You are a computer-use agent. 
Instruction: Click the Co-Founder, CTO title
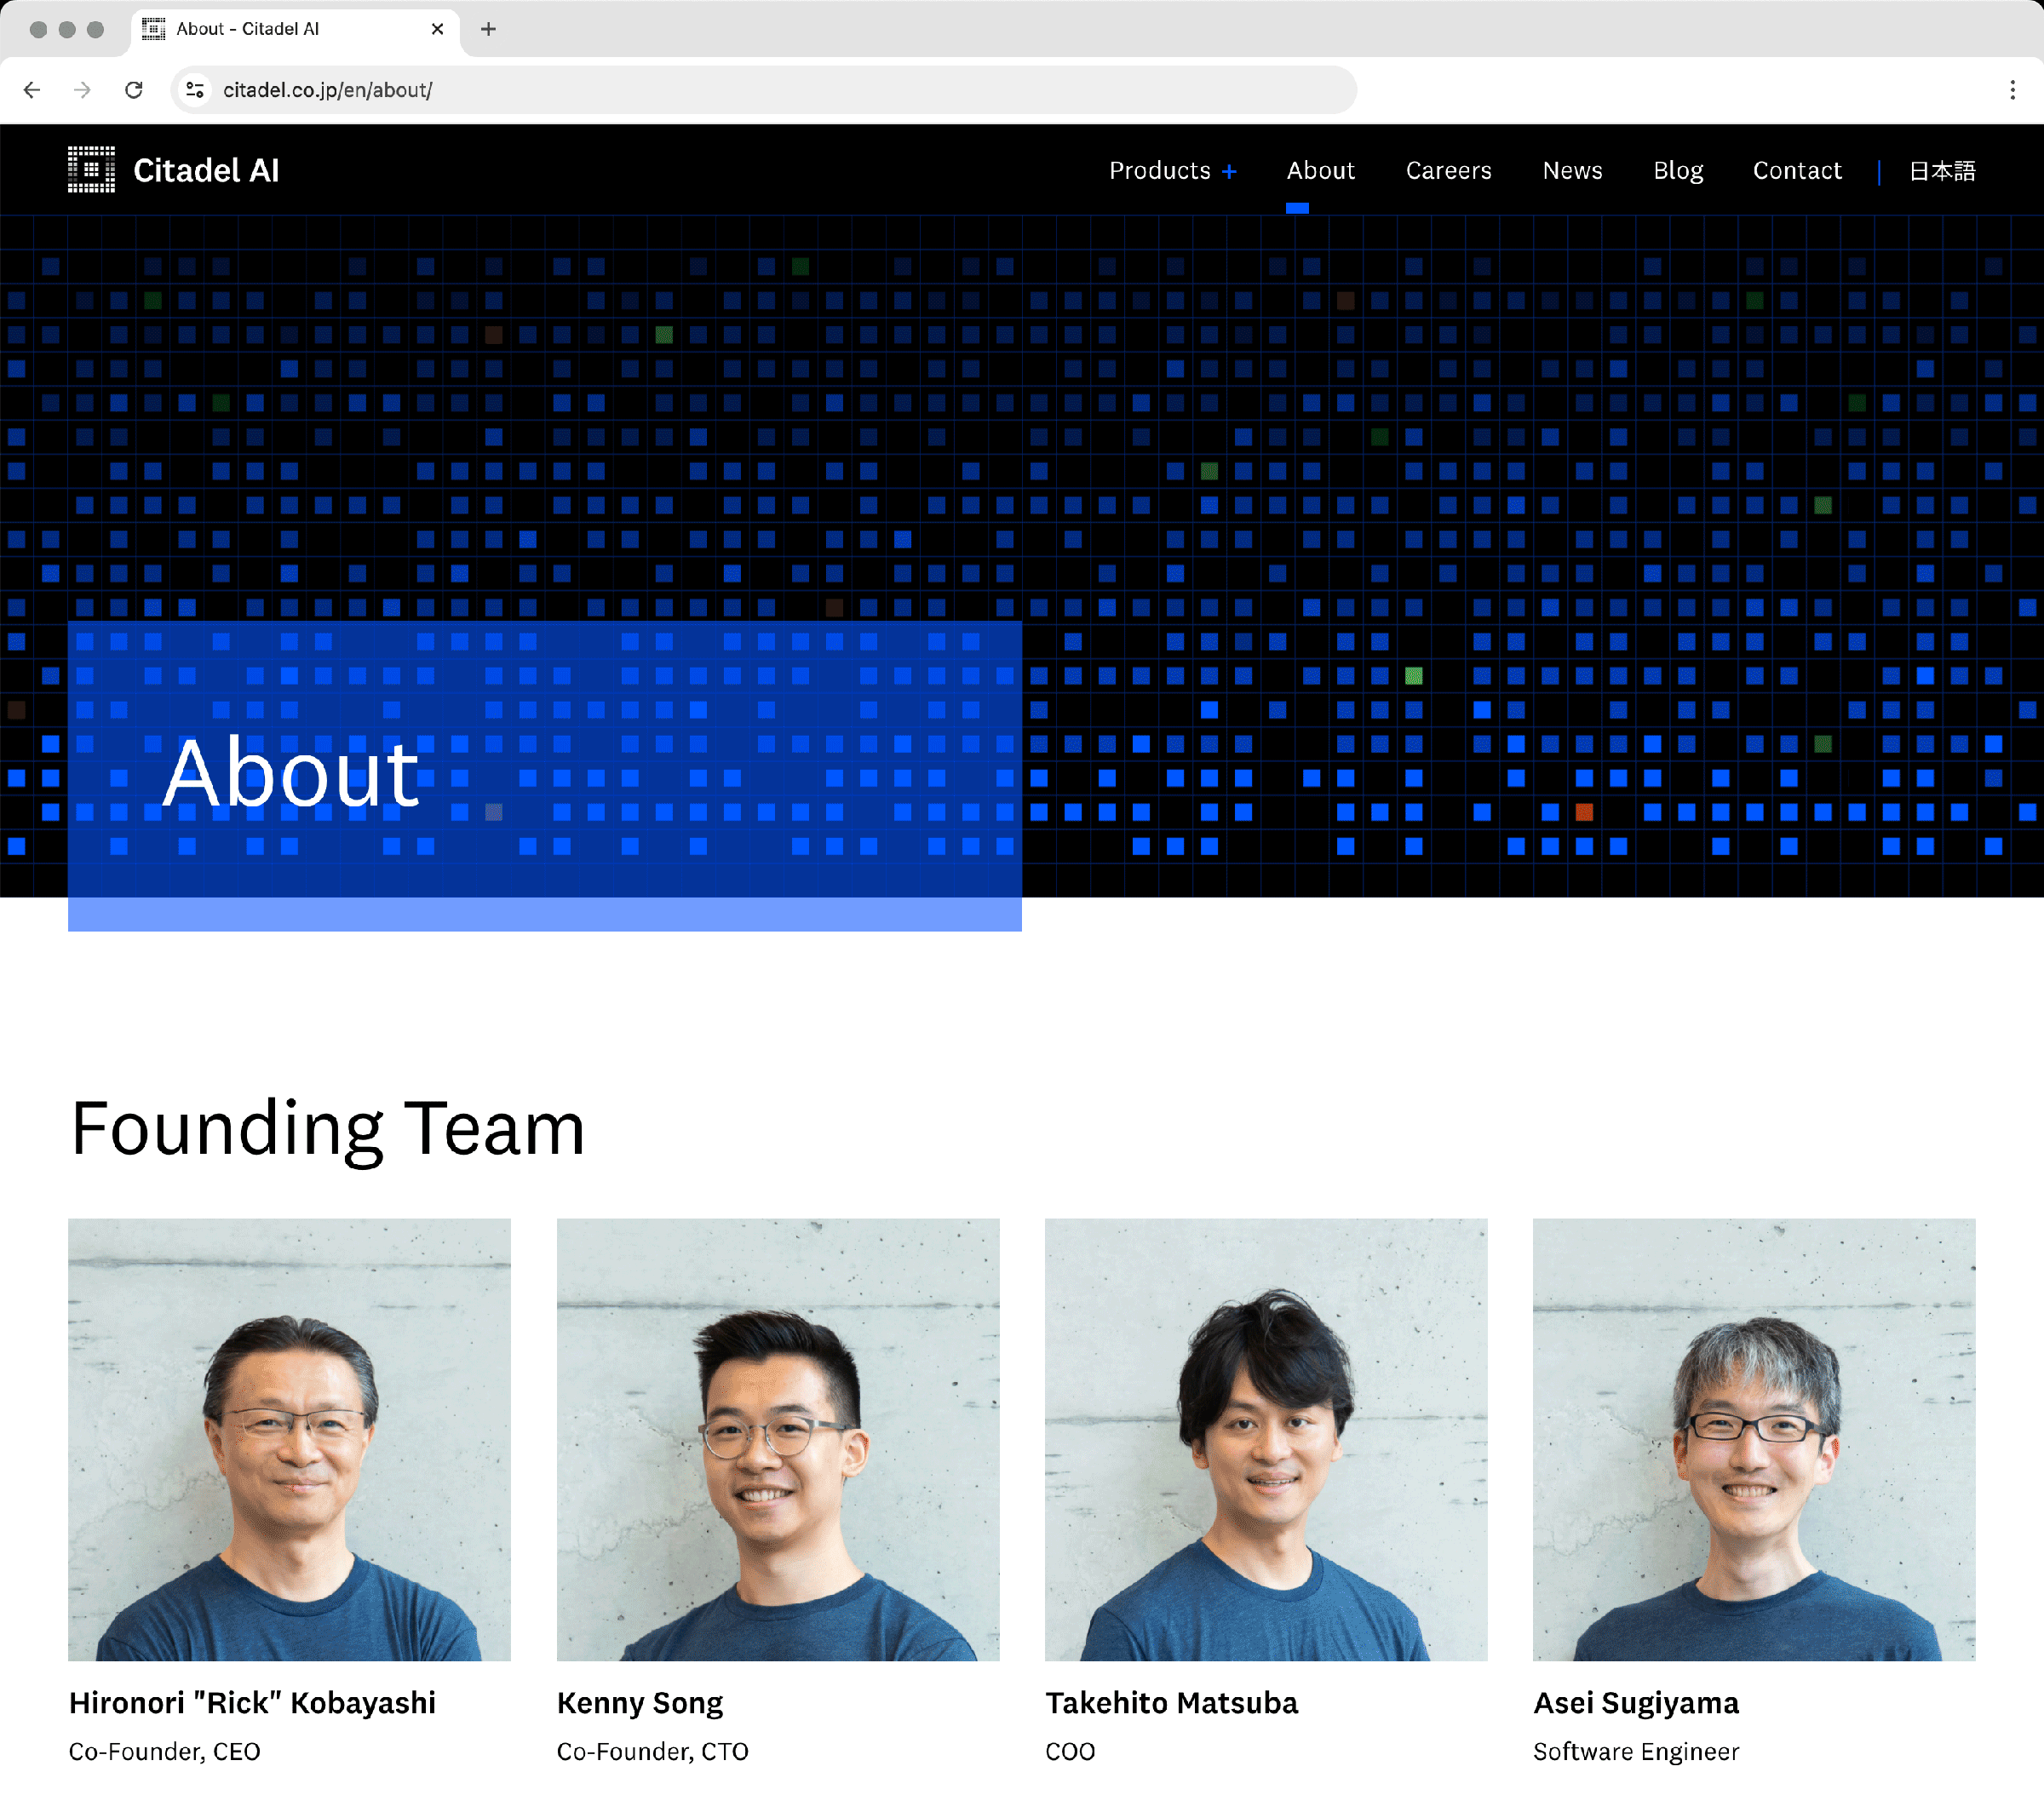[x=652, y=1751]
